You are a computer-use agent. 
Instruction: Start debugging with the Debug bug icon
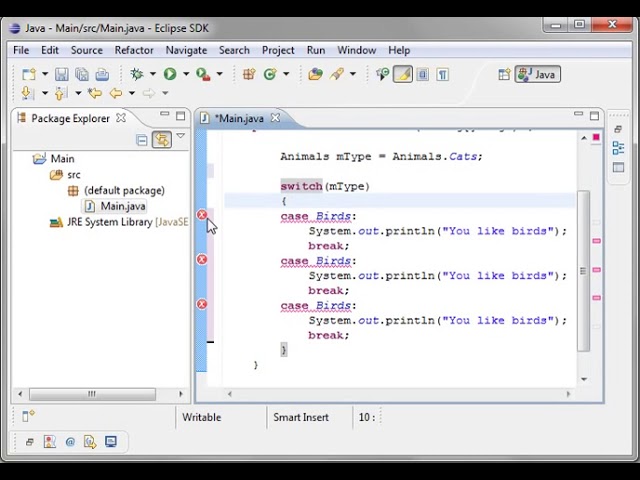[x=136, y=74]
